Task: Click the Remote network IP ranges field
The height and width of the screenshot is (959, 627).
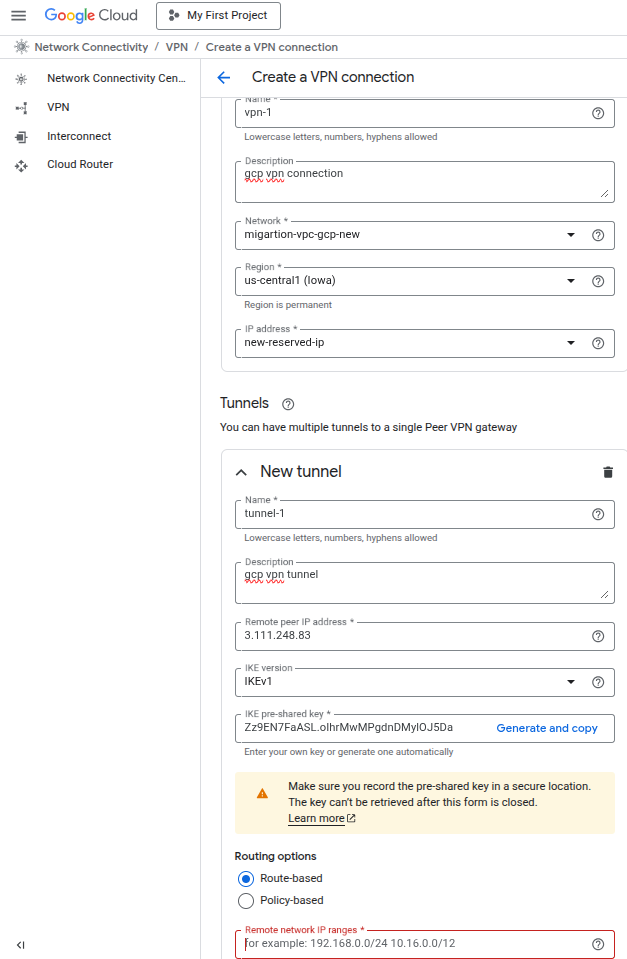Action: point(410,944)
